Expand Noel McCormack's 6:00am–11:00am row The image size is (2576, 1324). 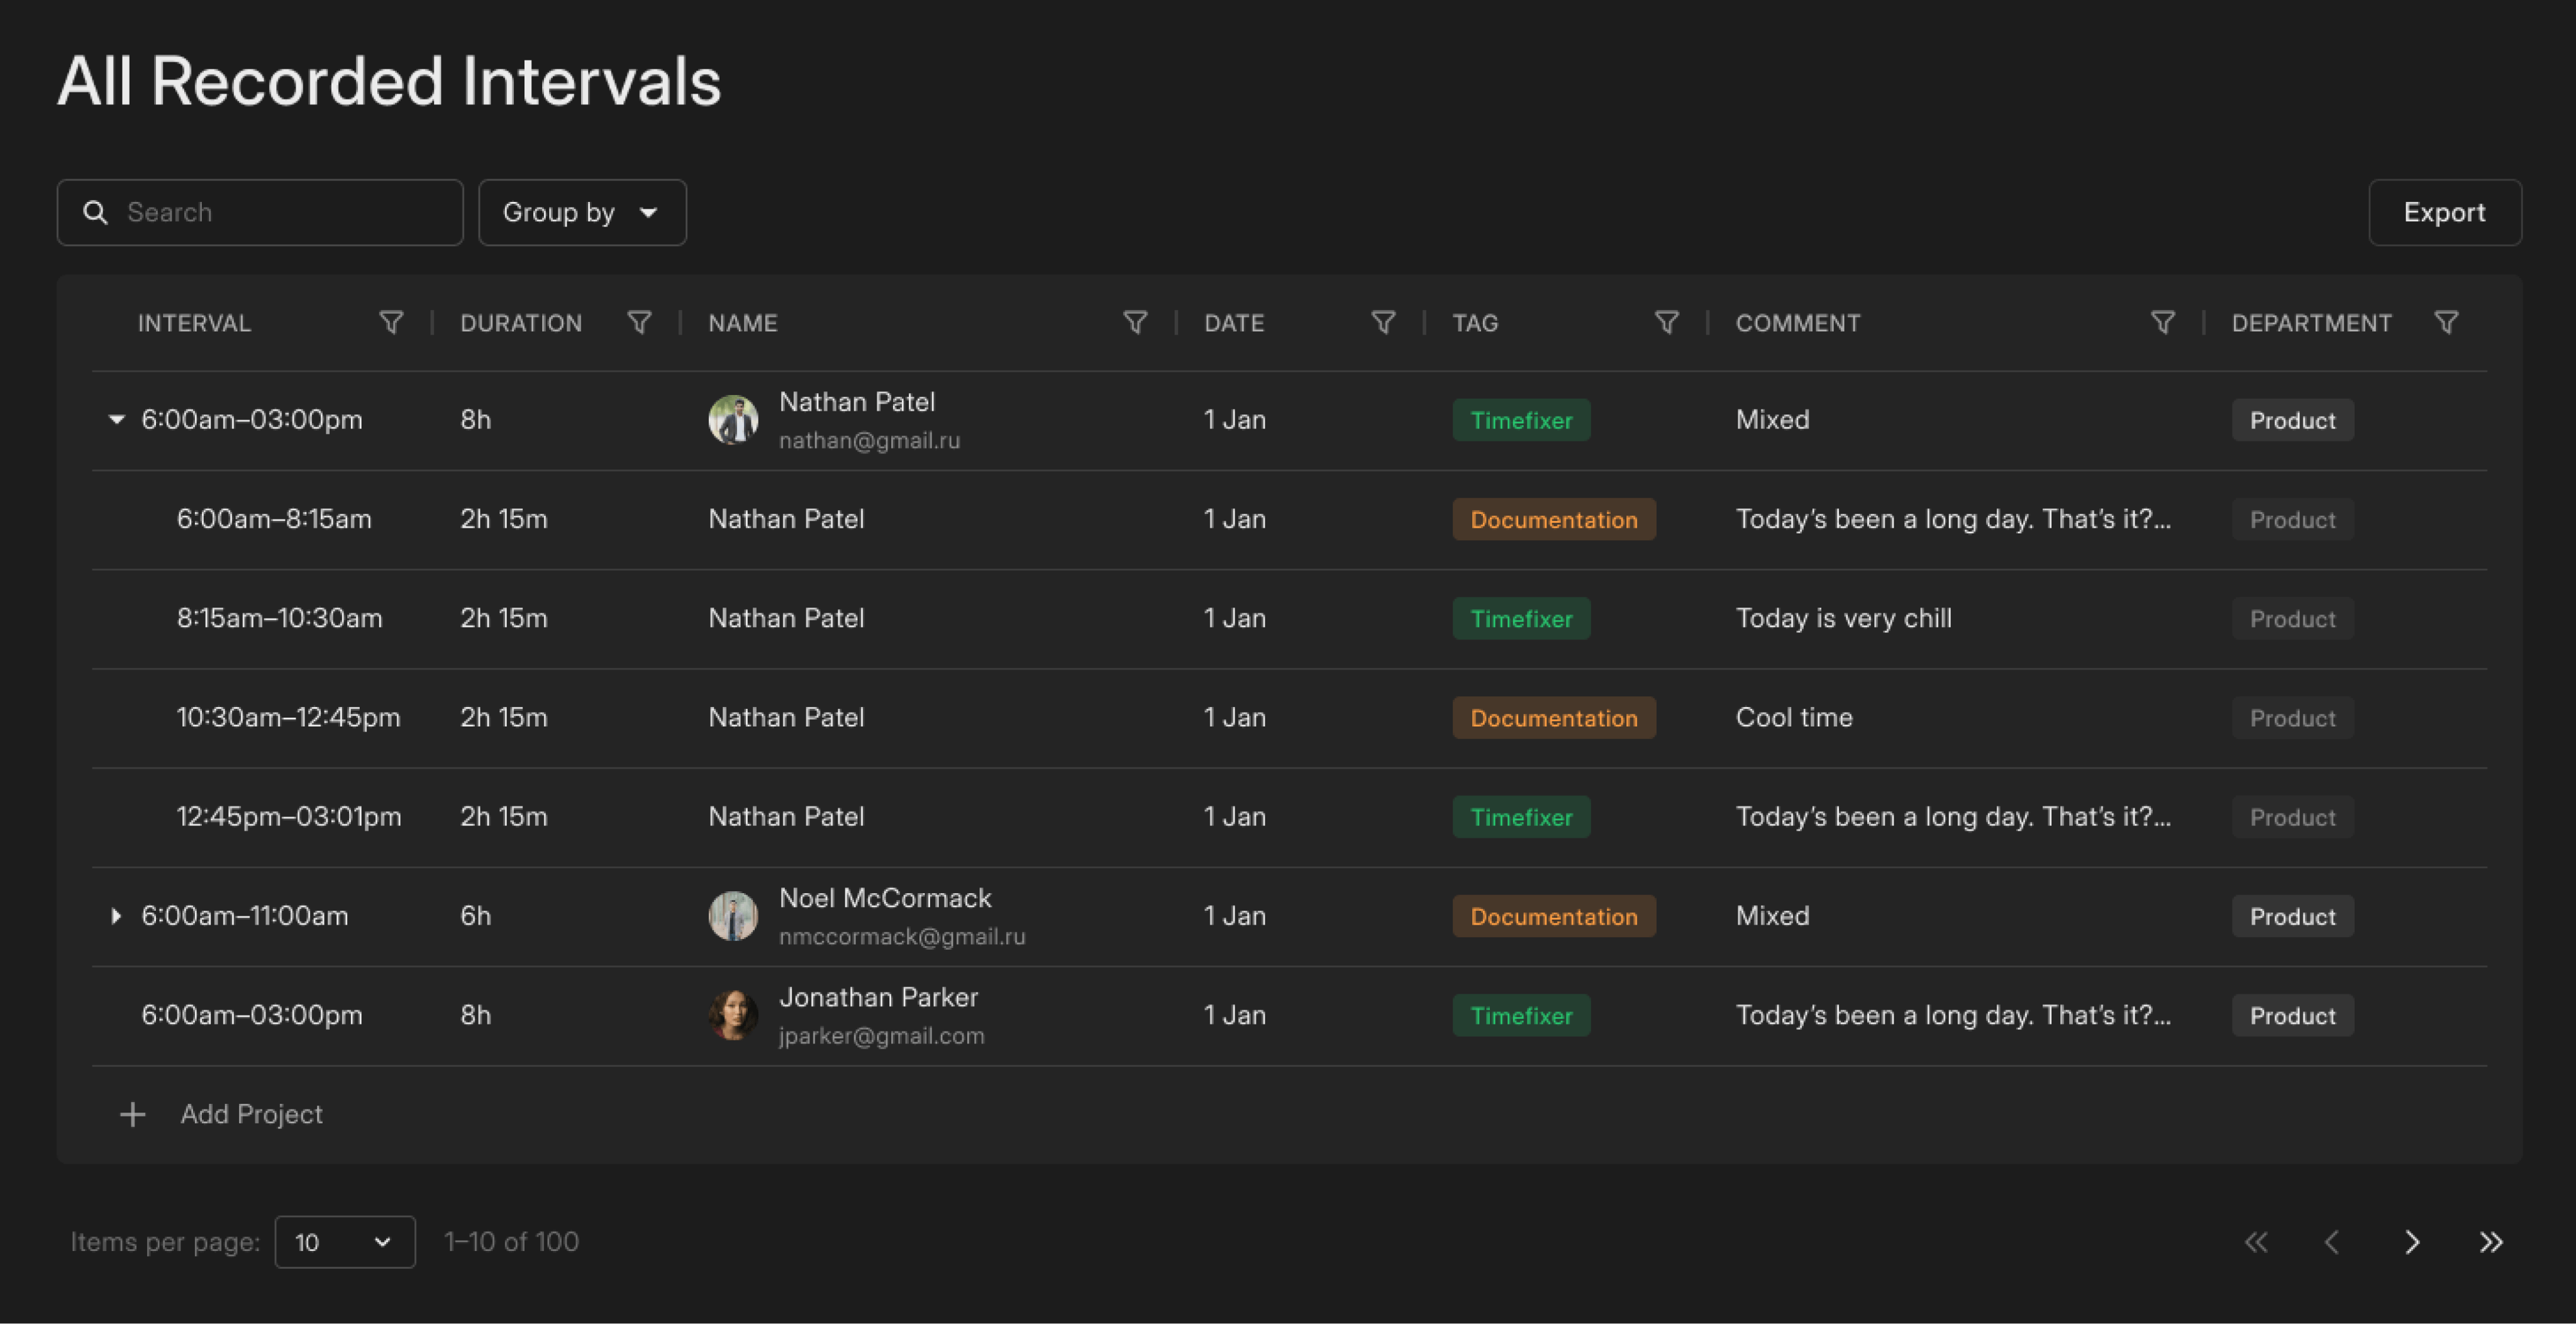(x=116, y=916)
